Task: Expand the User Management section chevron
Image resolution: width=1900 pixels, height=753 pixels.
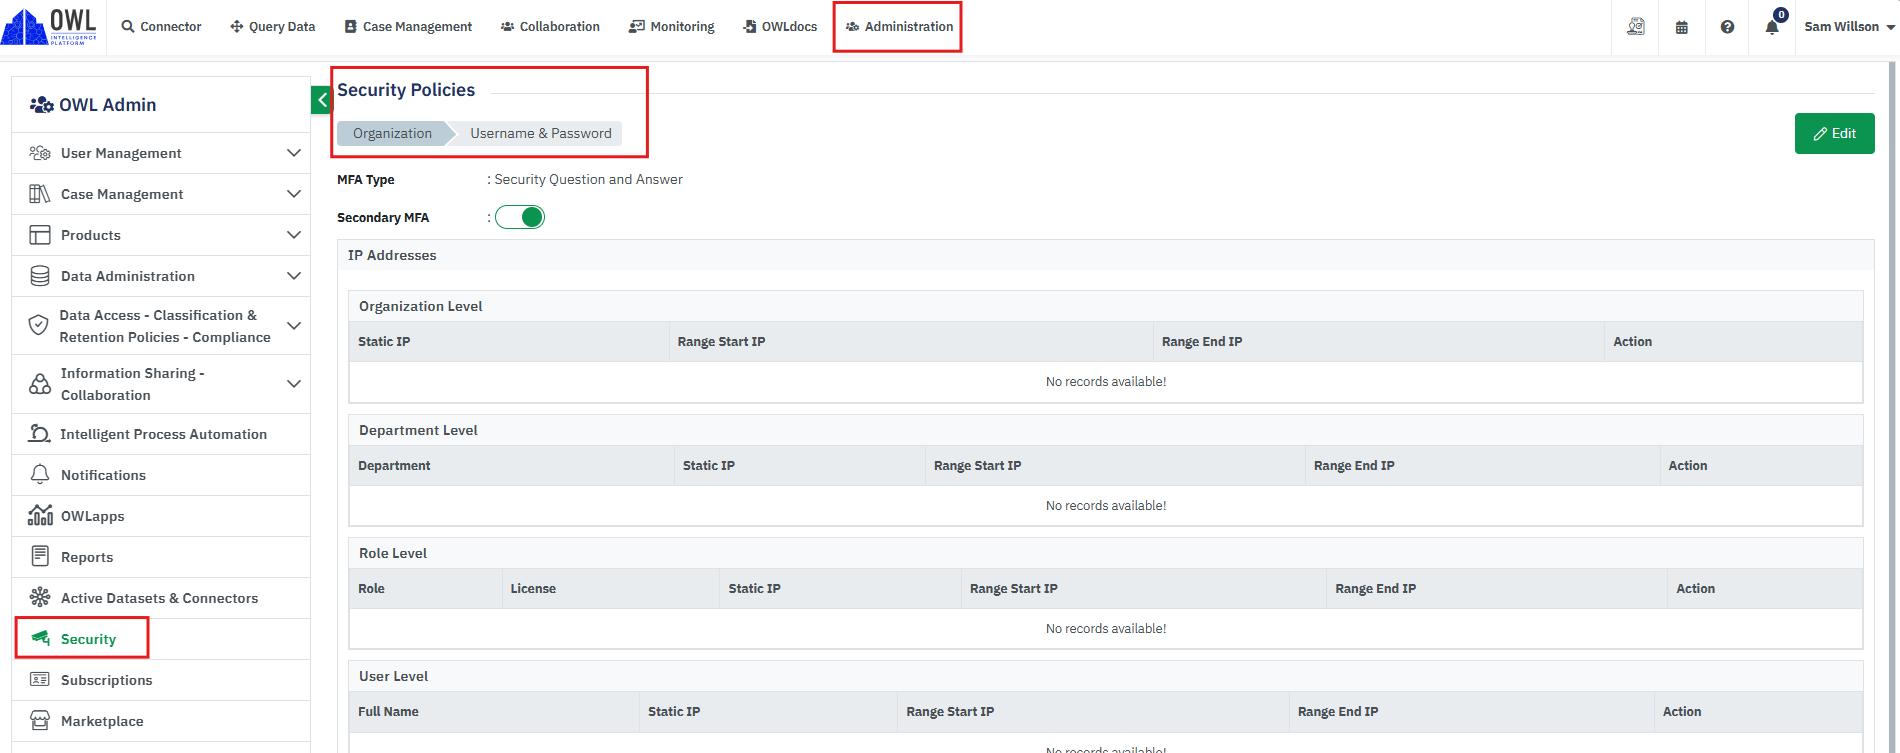Action: coord(294,153)
